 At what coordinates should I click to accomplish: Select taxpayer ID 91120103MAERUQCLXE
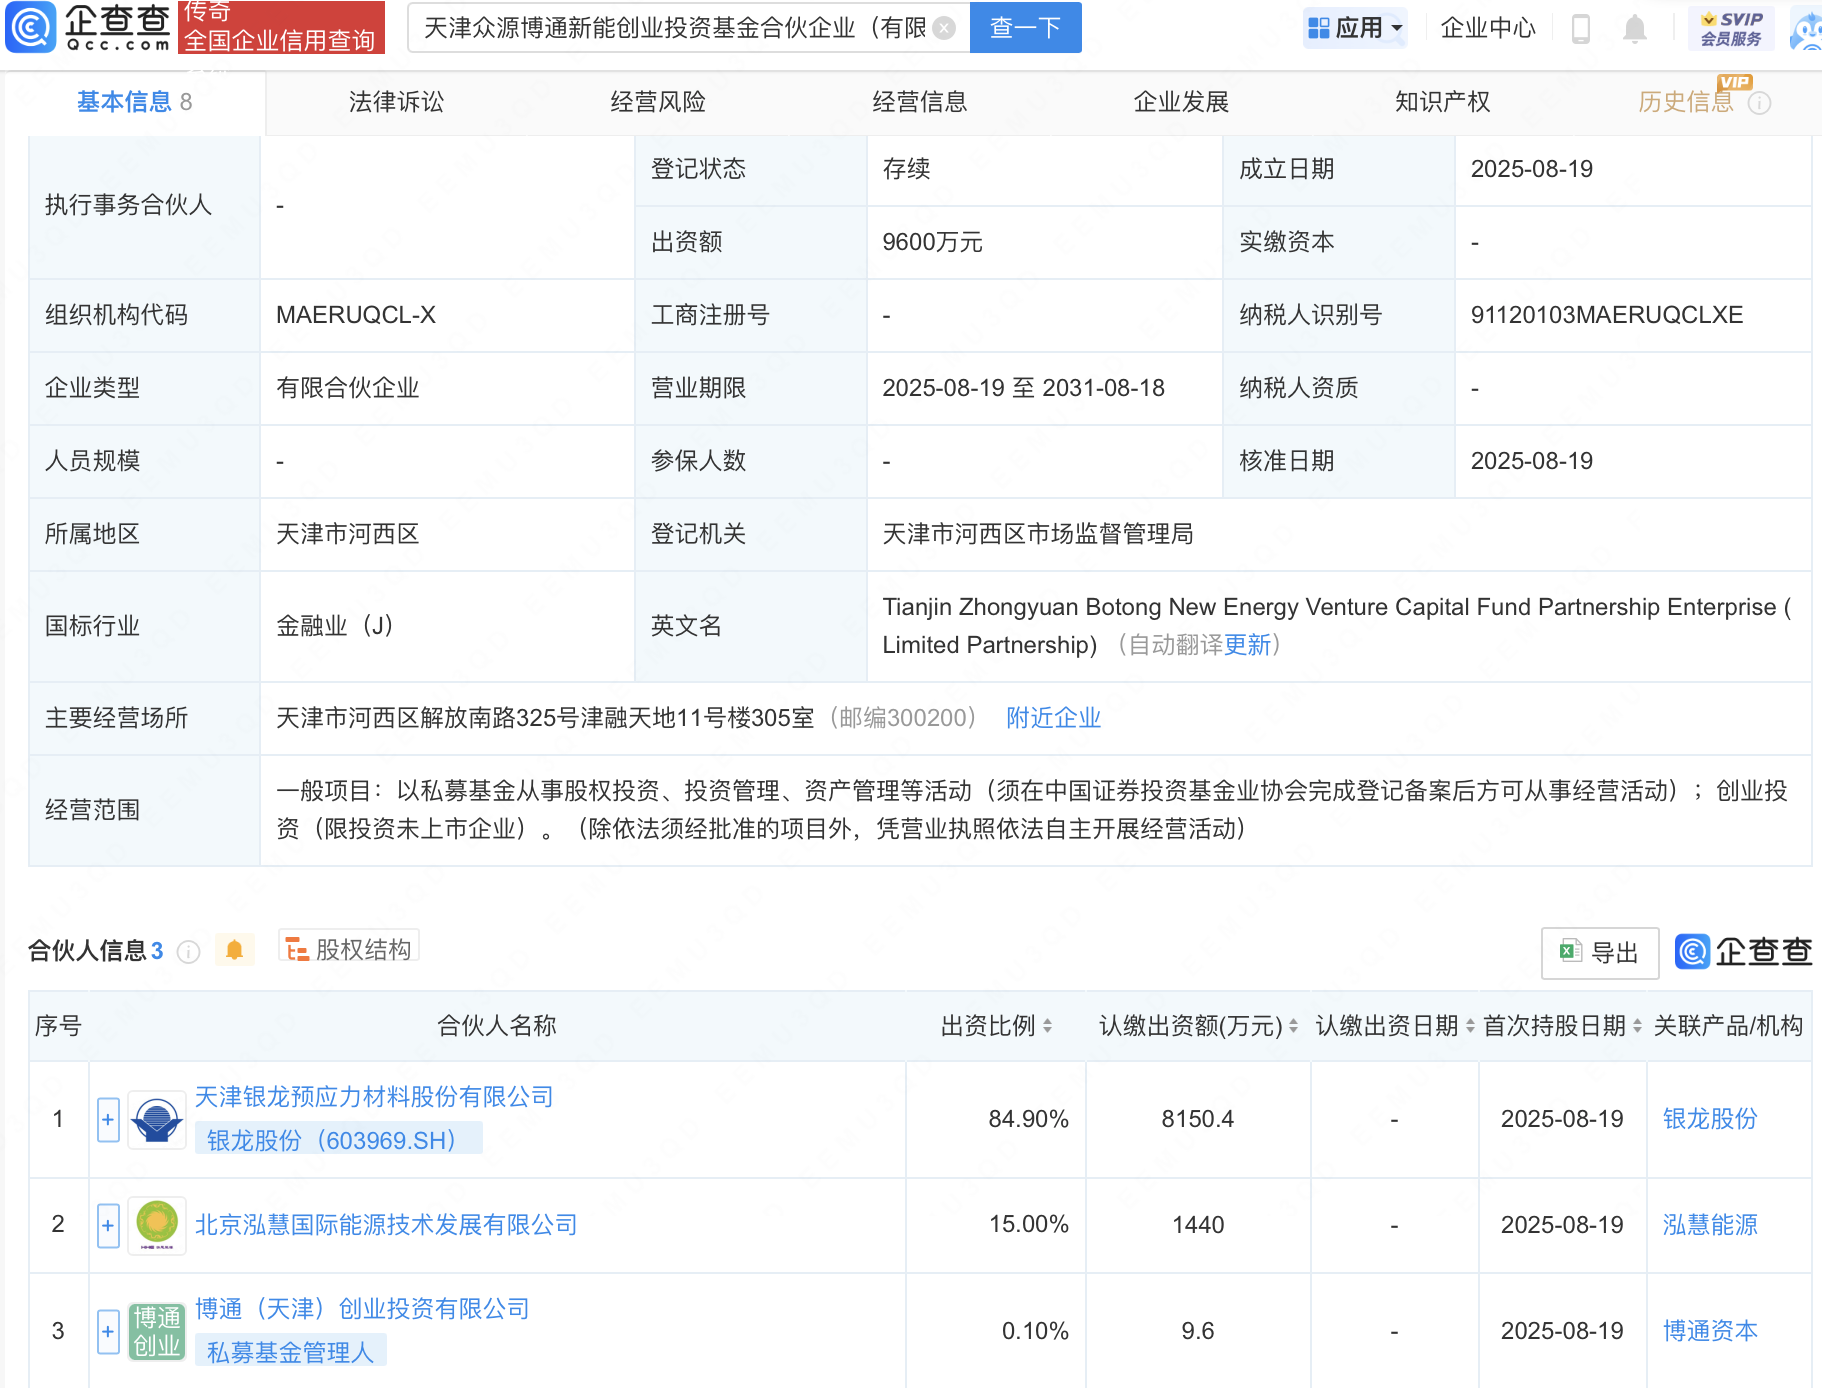click(x=1607, y=315)
